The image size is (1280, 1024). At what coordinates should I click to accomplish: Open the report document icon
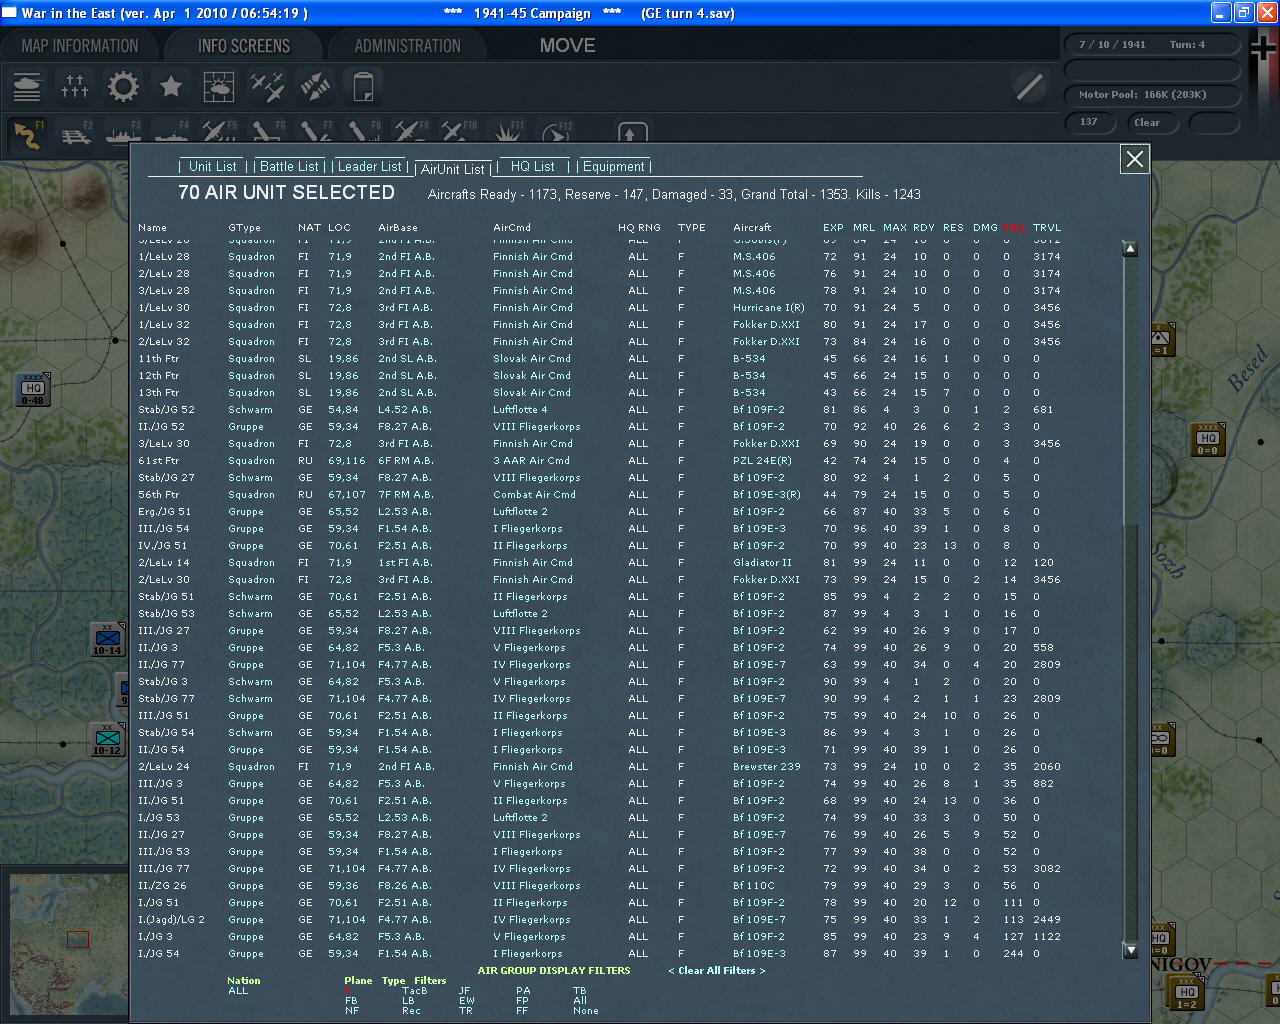coord(363,87)
